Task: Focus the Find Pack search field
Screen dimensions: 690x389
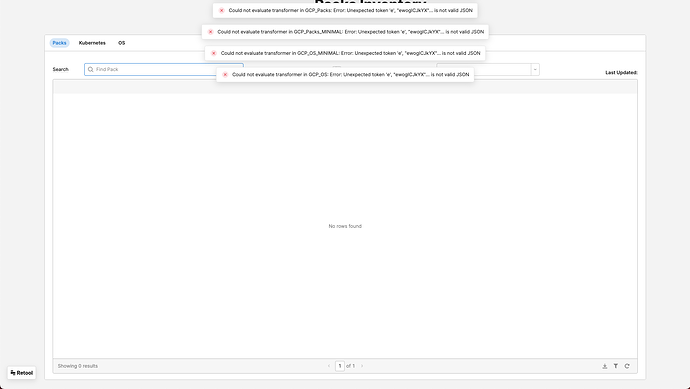Action: [x=164, y=70]
